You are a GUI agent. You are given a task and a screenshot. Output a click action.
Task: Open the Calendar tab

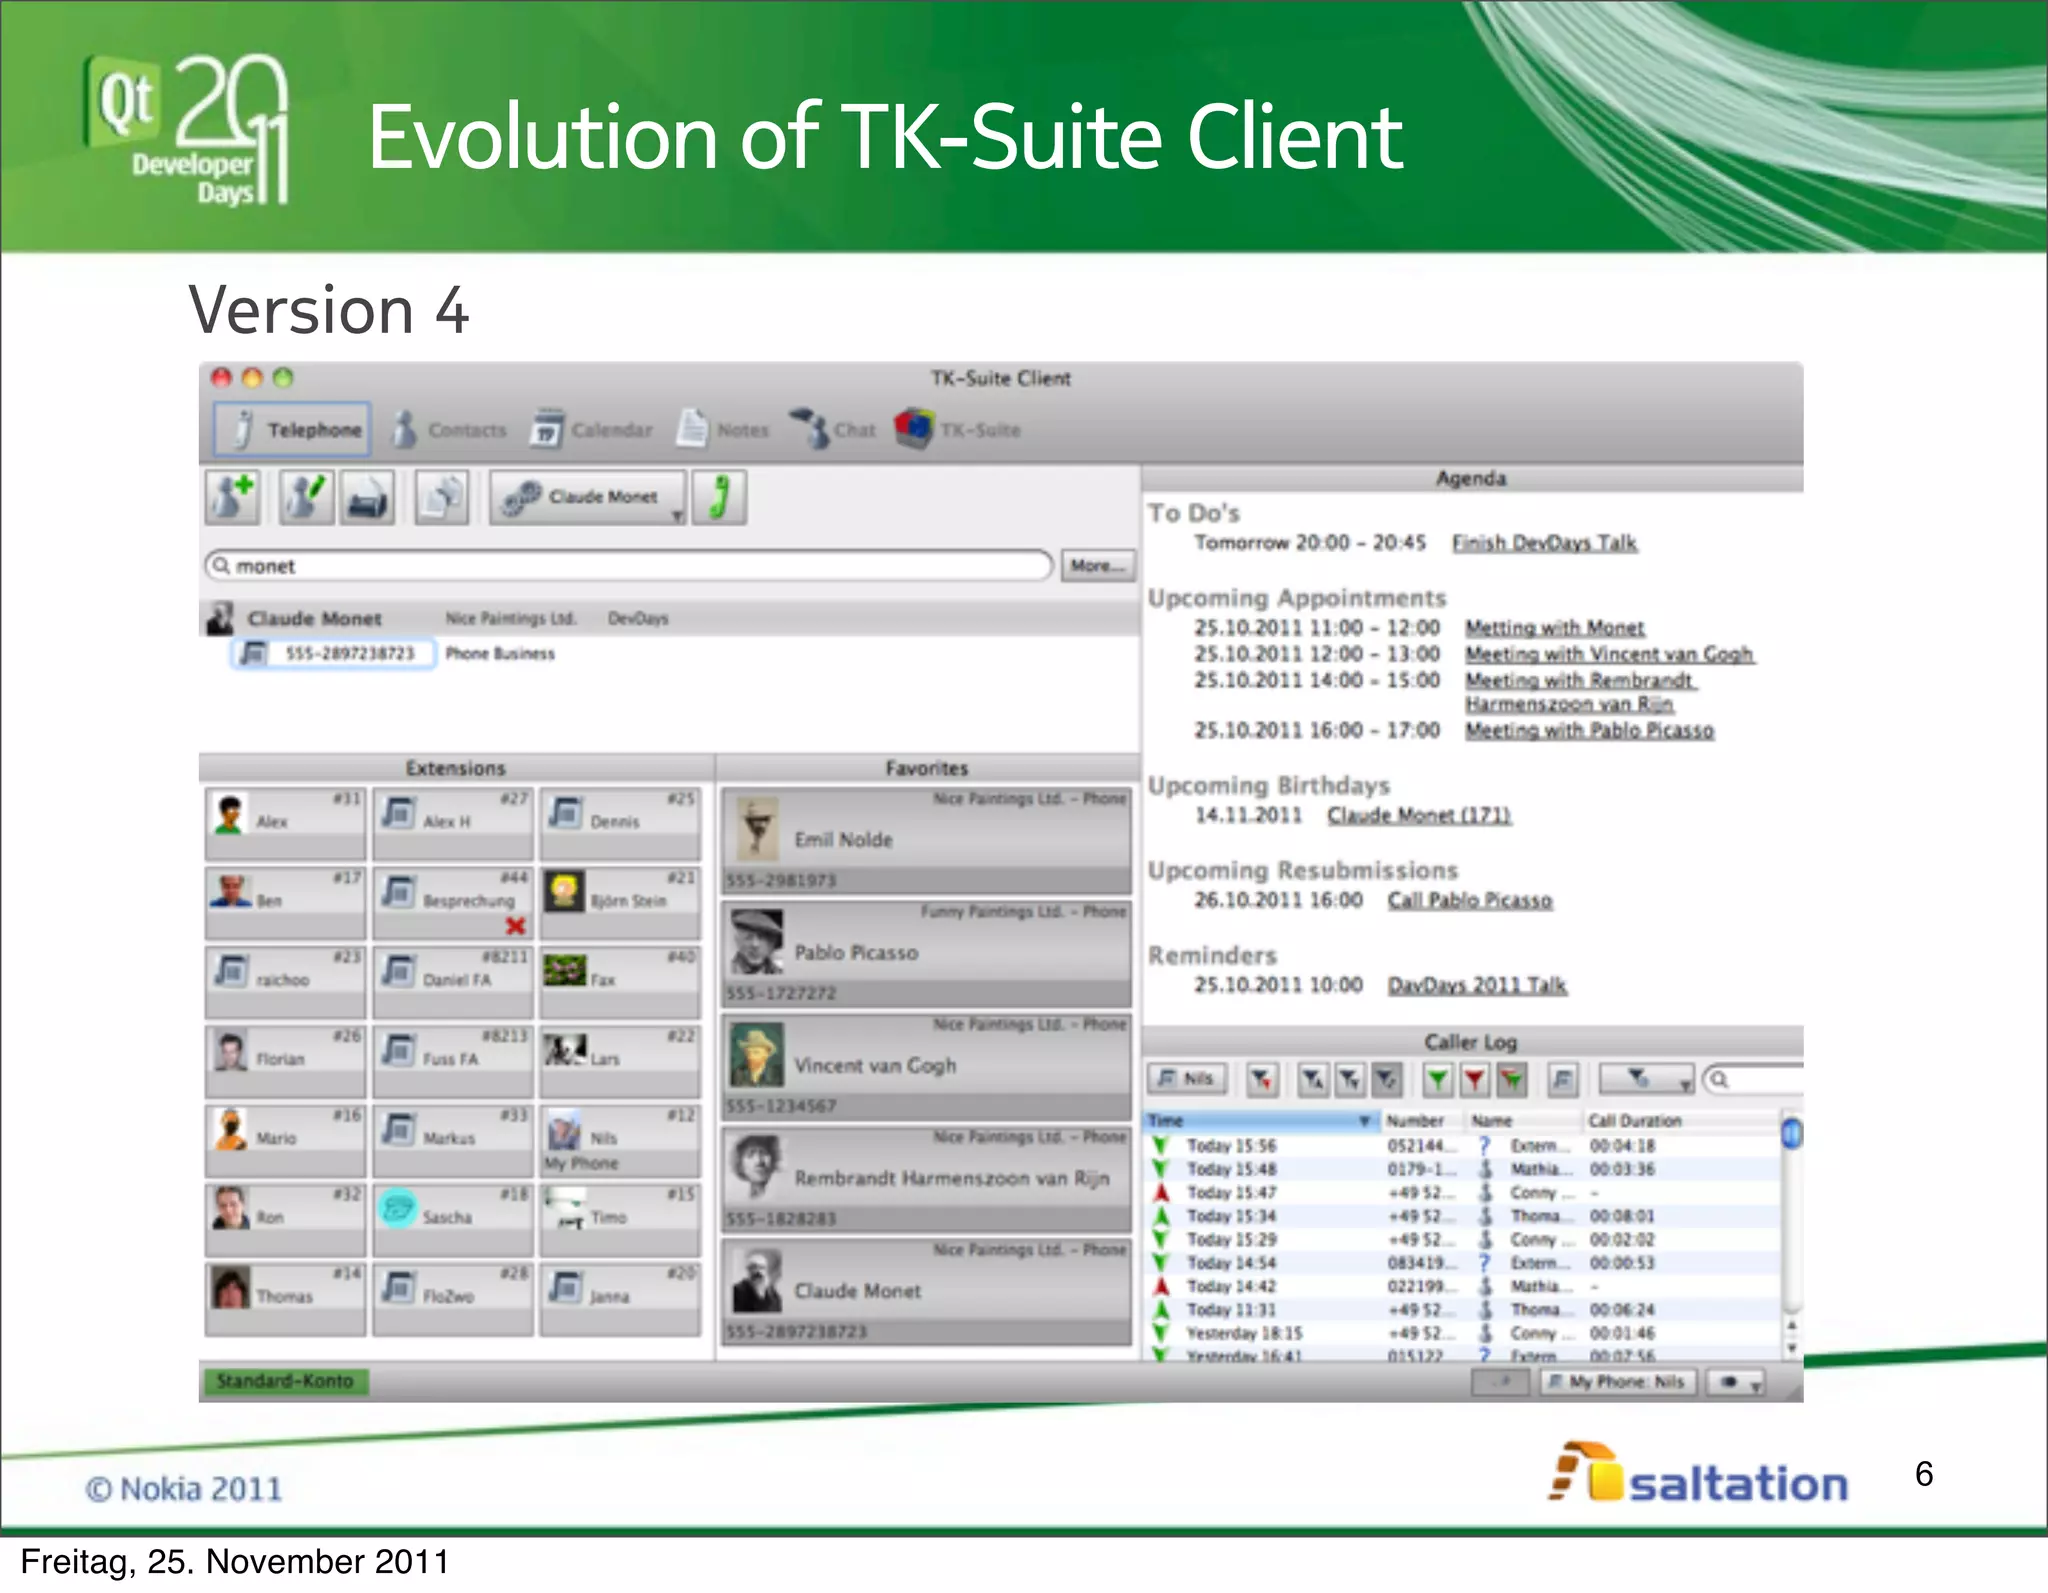(591, 430)
